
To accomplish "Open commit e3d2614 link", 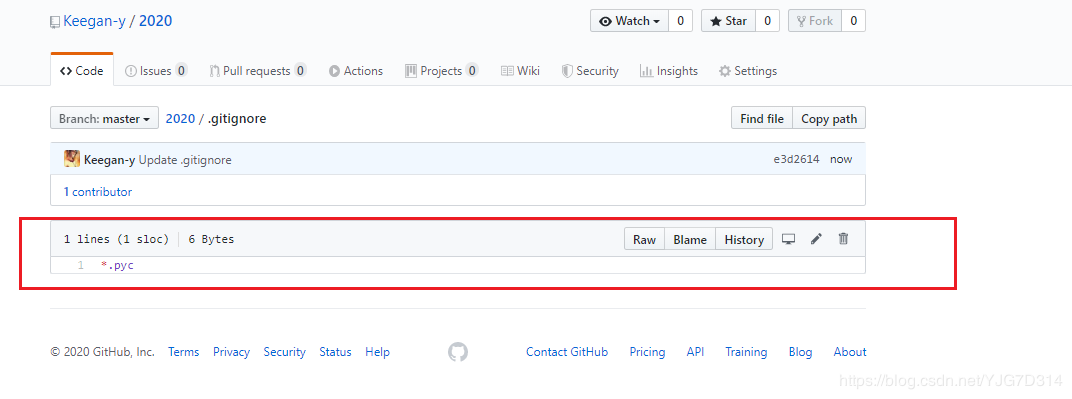I will (796, 159).
